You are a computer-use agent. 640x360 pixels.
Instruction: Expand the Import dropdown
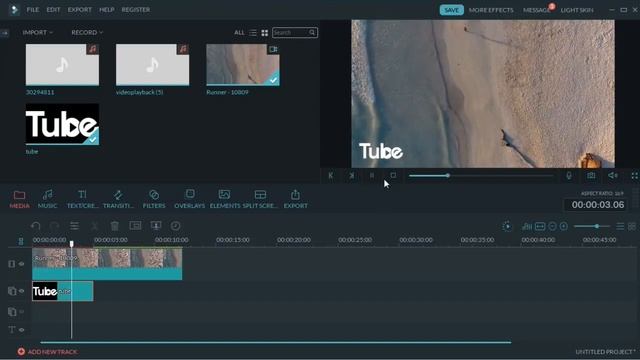(x=37, y=32)
